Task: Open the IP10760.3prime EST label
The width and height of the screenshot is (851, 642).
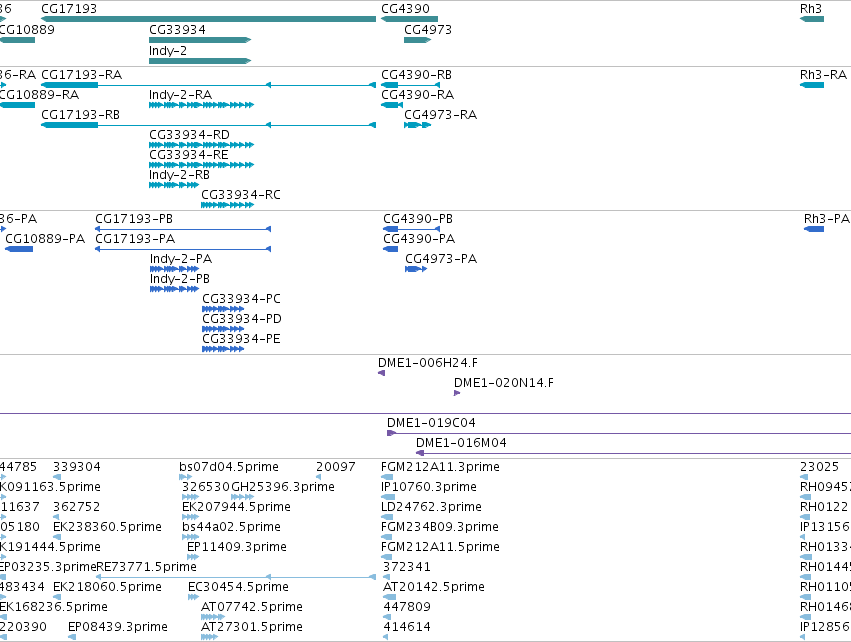Action: pyautogui.click(x=429, y=487)
